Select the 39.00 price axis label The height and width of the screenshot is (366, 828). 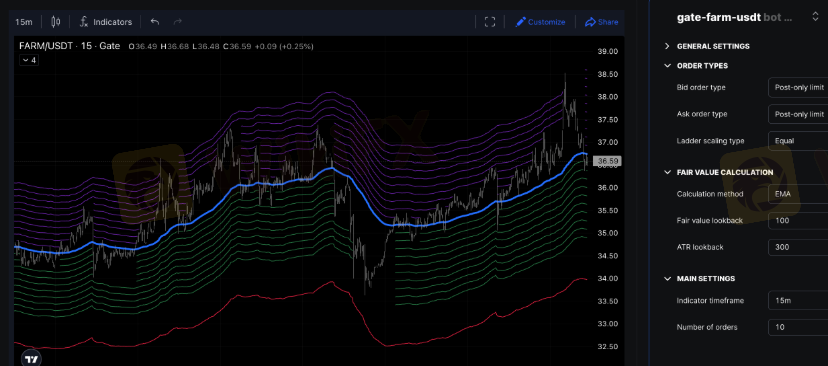[607, 51]
